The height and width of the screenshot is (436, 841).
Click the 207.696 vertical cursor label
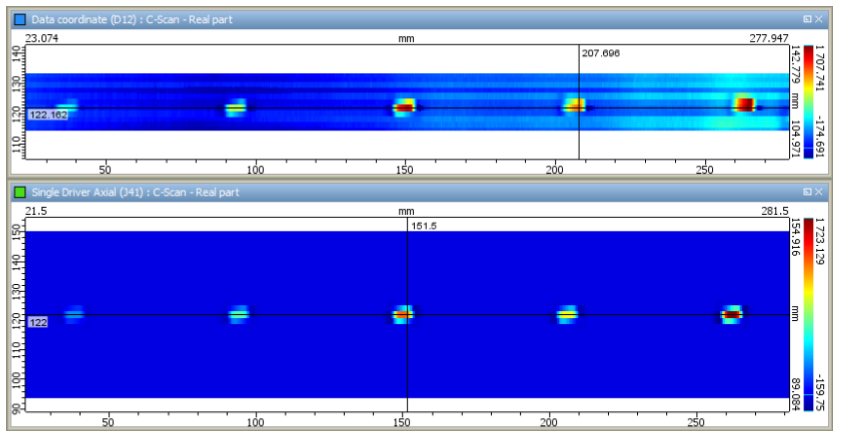click(x=601, y=53)
